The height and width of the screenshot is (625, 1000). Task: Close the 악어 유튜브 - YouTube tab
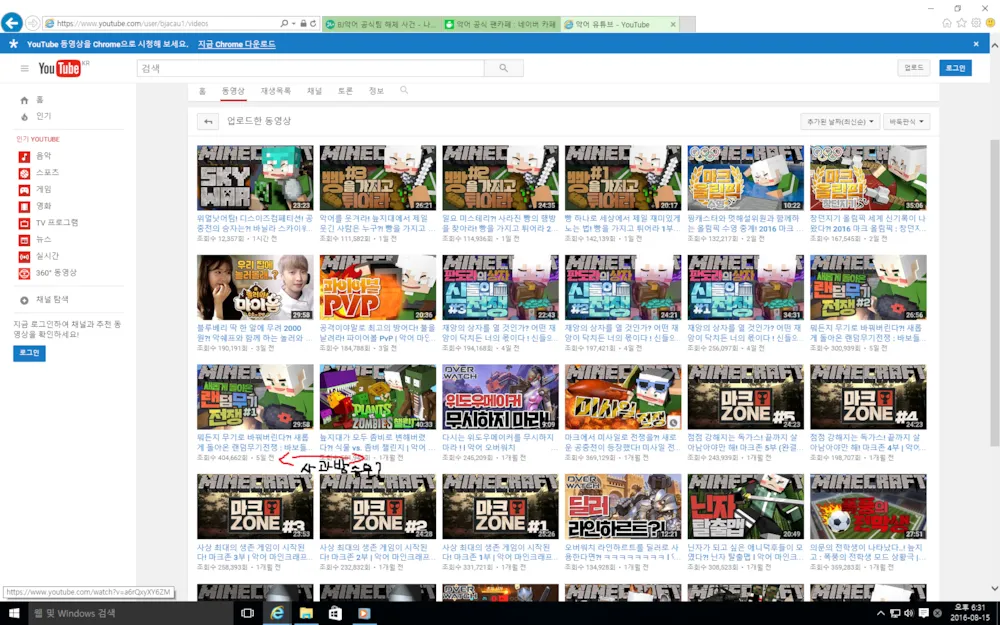(673, 24)
